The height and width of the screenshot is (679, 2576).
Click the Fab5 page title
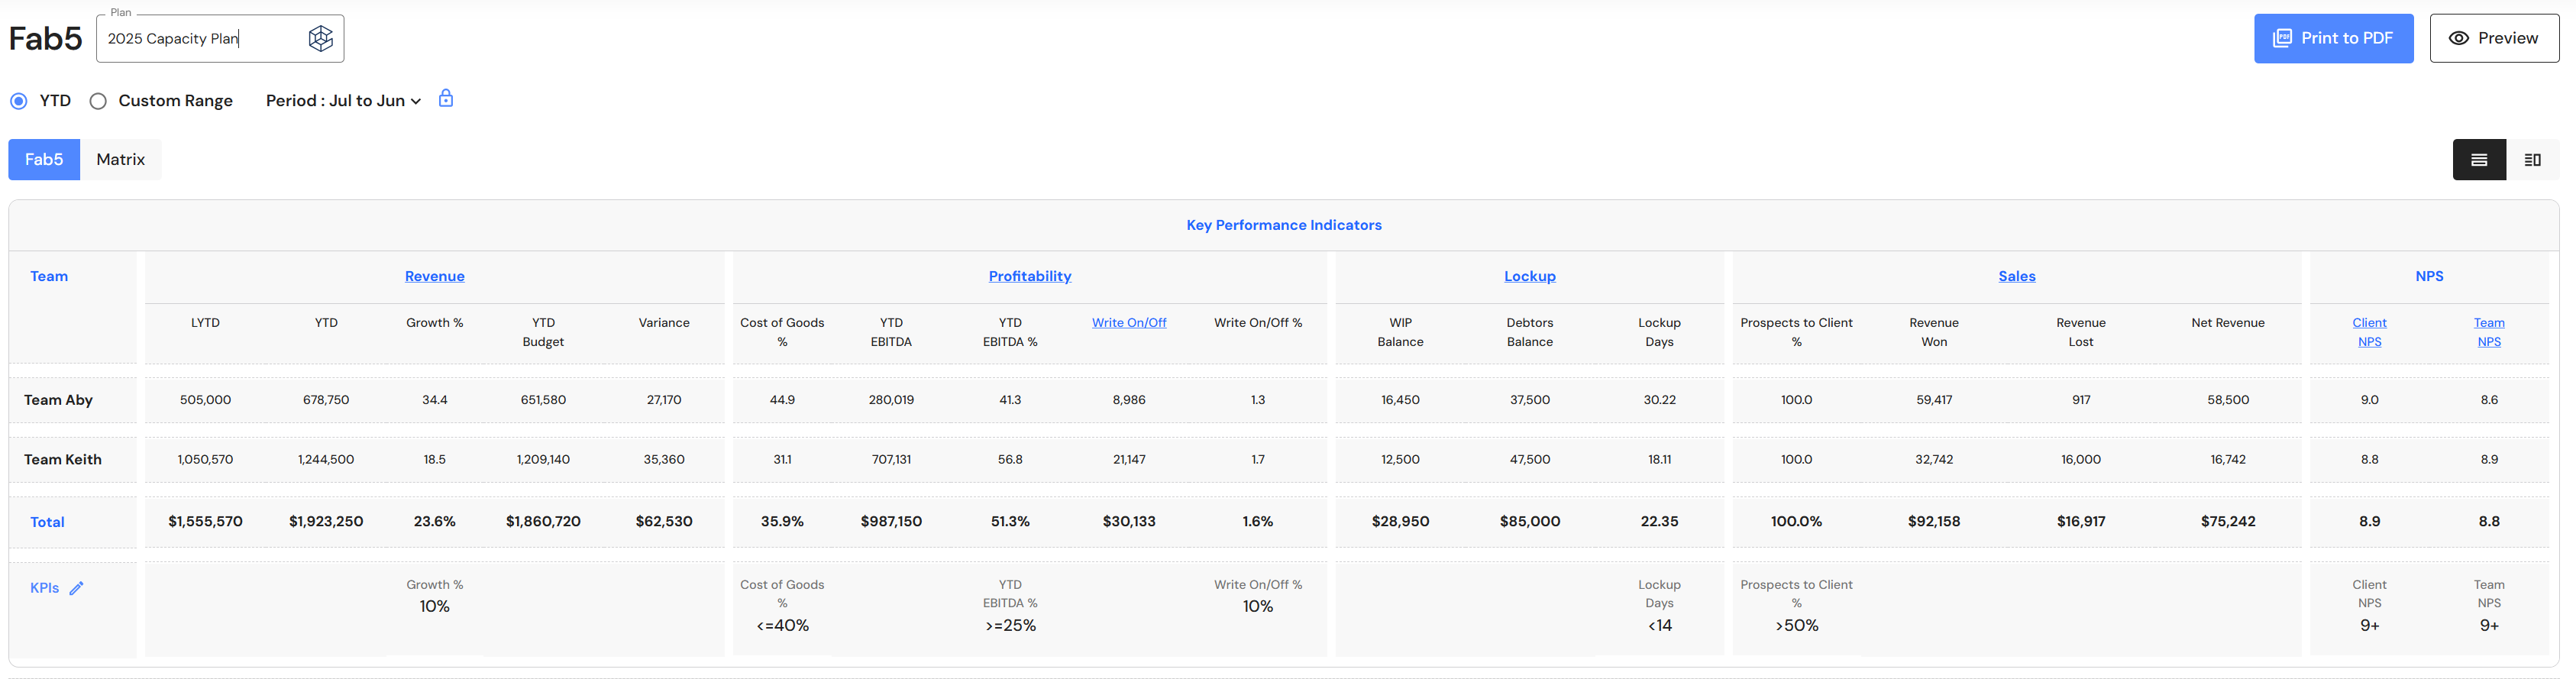pyautogui.click(x=45, y=39)
